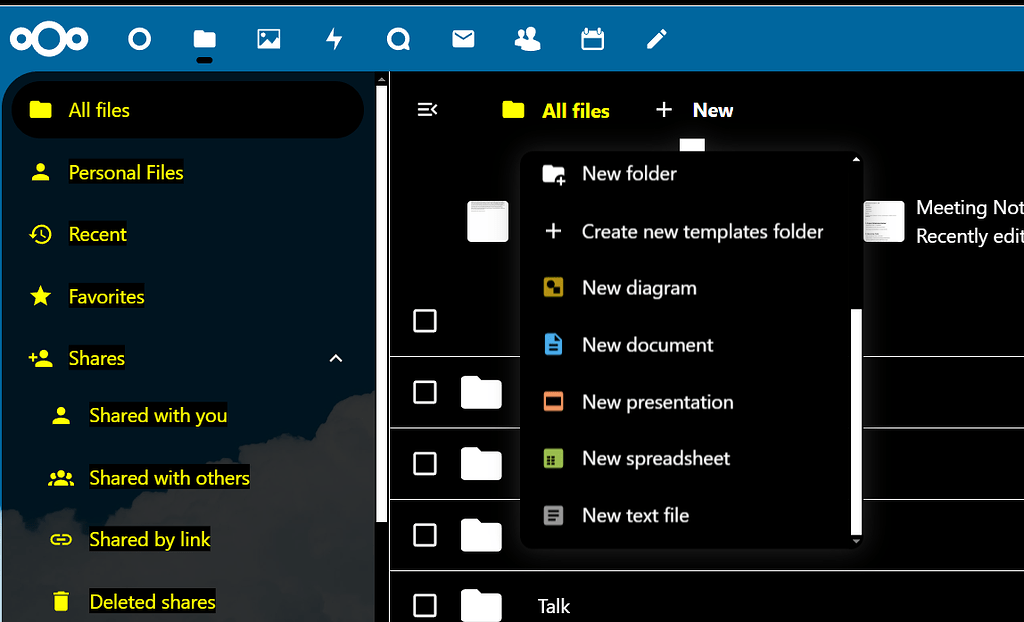Screen dimensions: 1024x622
Task: Click the star icon beside Favorites
Action: (40, 297)
